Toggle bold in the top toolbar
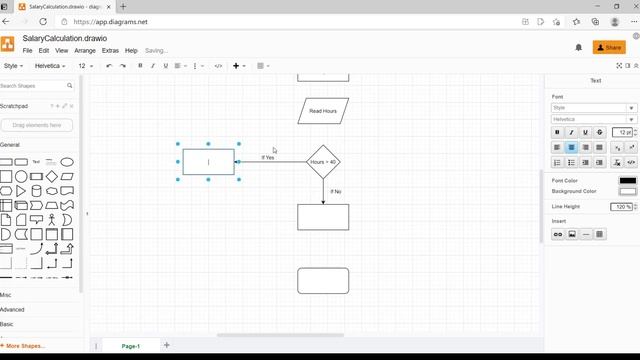The width and height of the screenshot is (640, 360). click(x=140, y=66)
